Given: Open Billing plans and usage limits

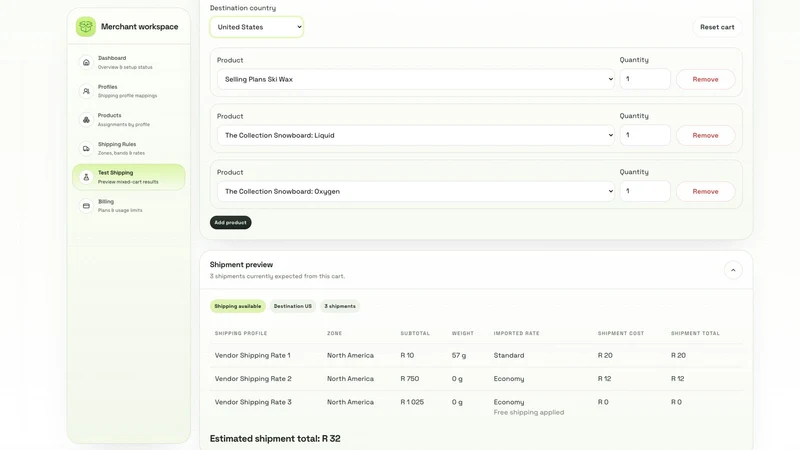Looking at the screenshot, I should click(129, 206).
